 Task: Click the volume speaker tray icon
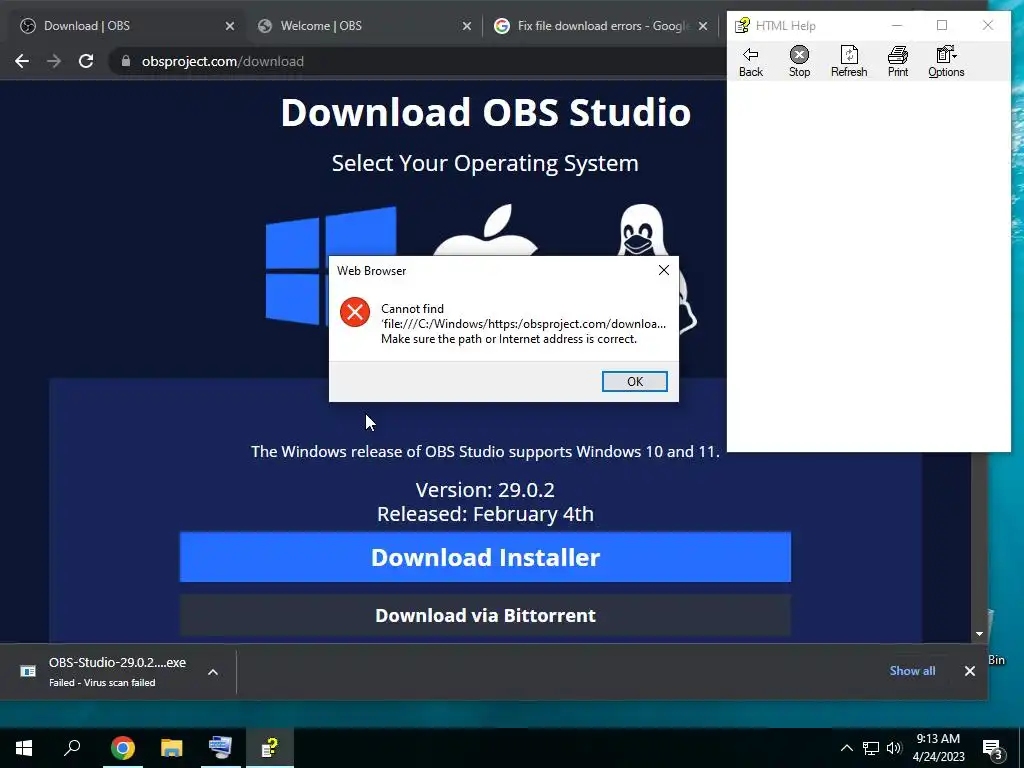(894, 748)
